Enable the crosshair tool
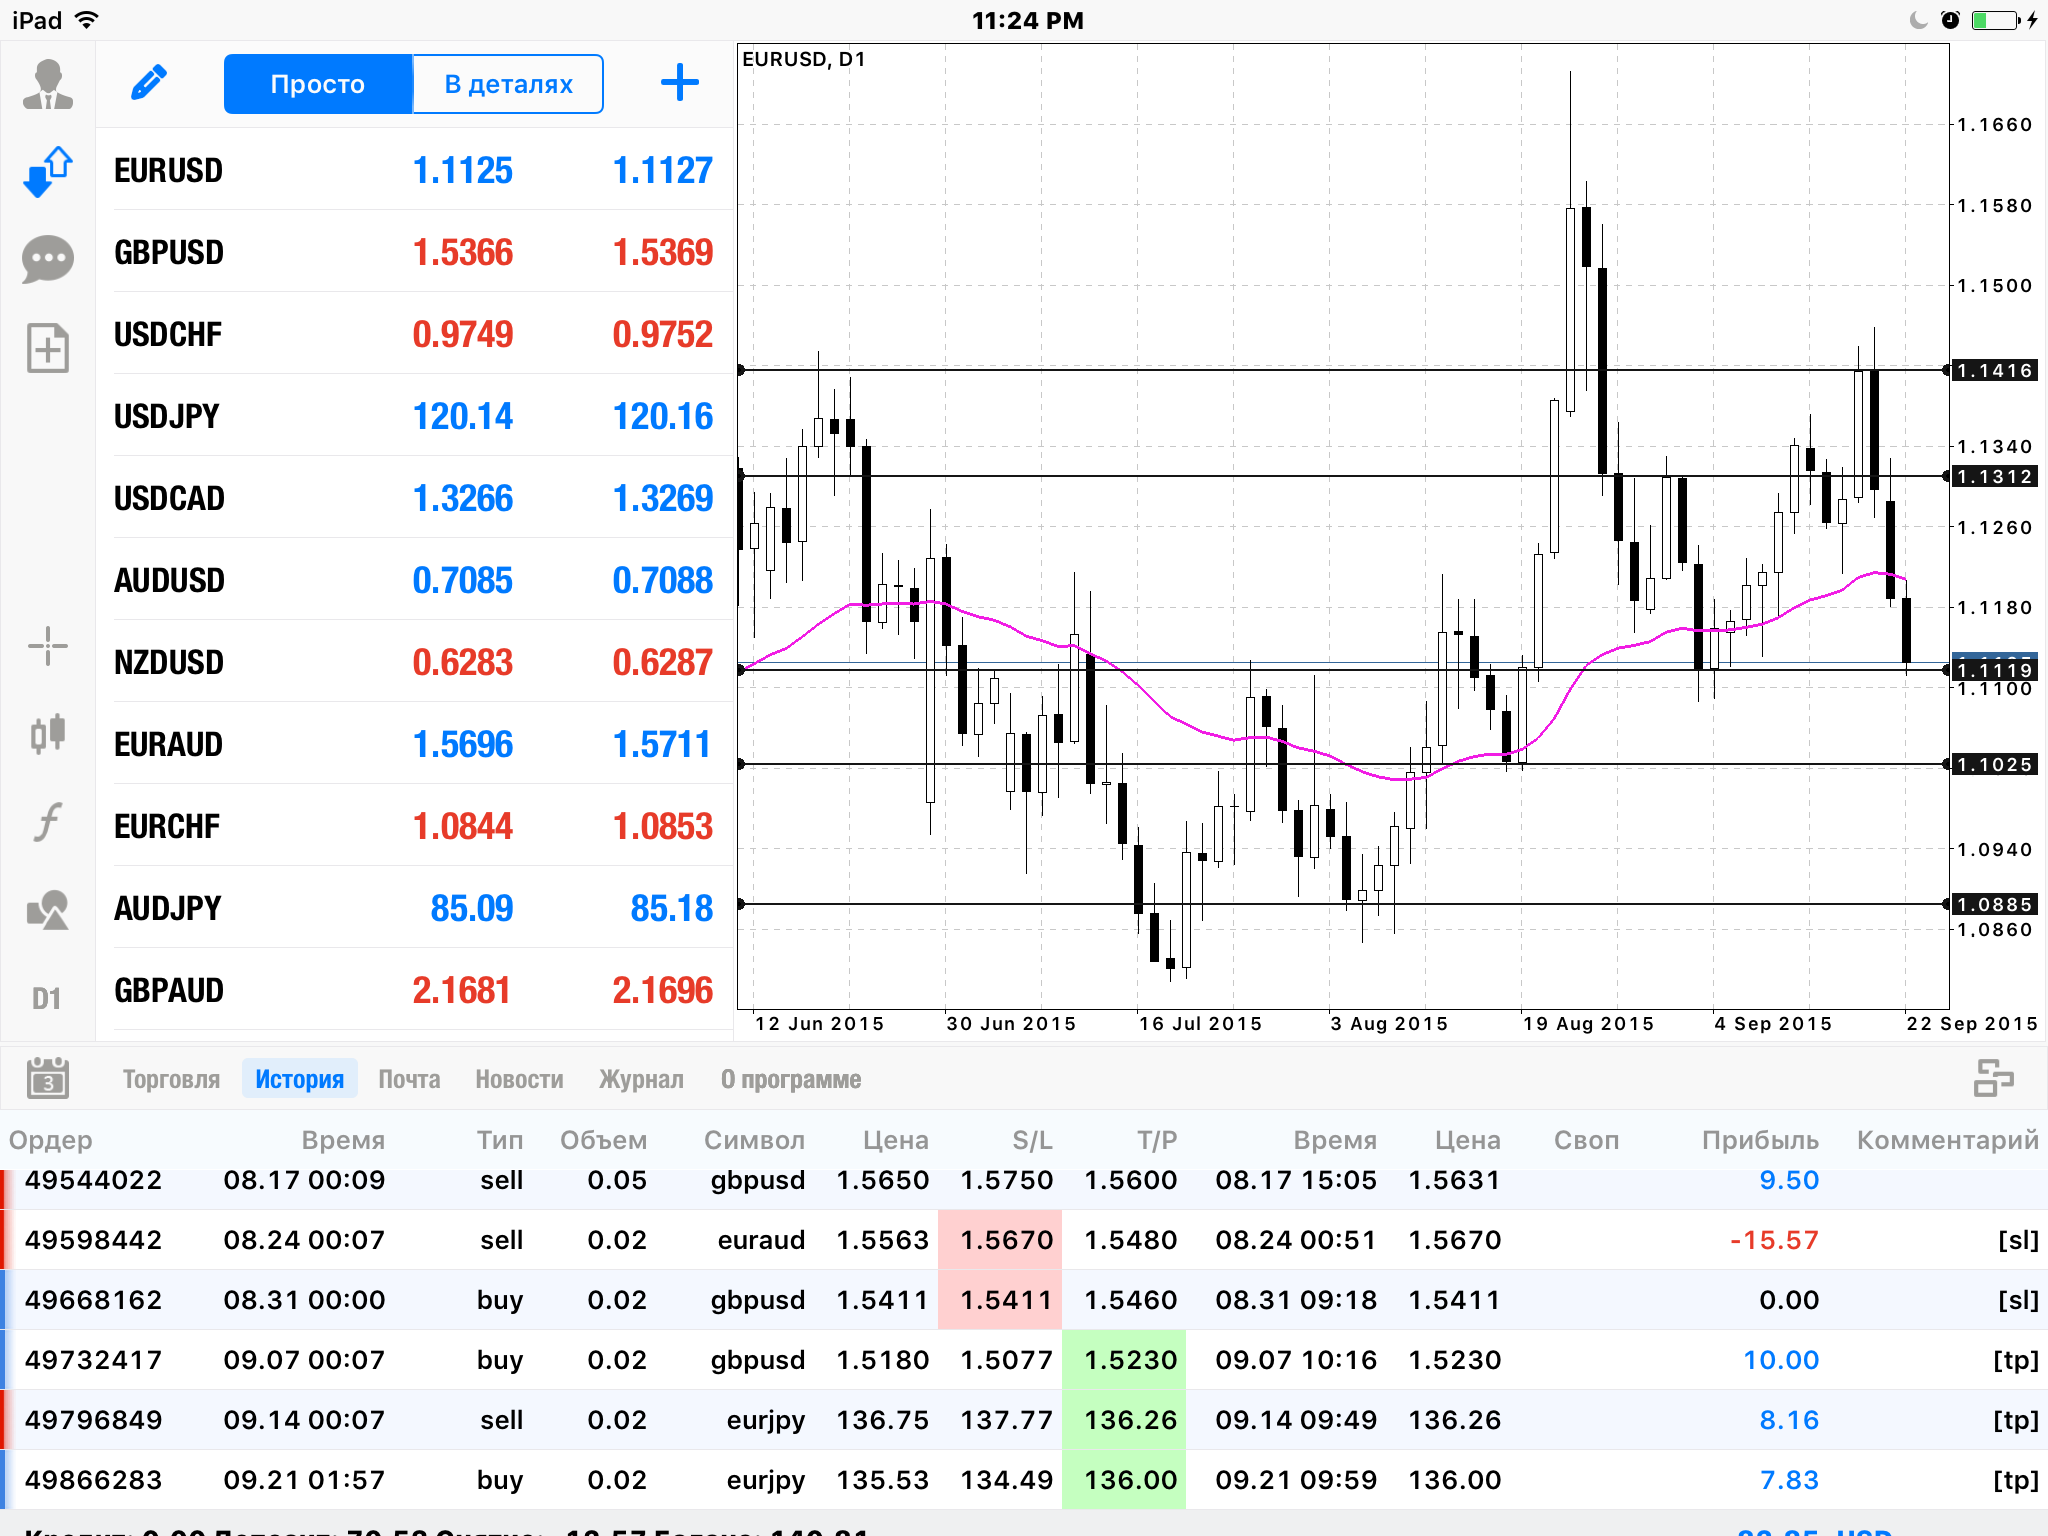This screenshot has width=2048, height=1536. pyautogui.click(x=47, y=646)
